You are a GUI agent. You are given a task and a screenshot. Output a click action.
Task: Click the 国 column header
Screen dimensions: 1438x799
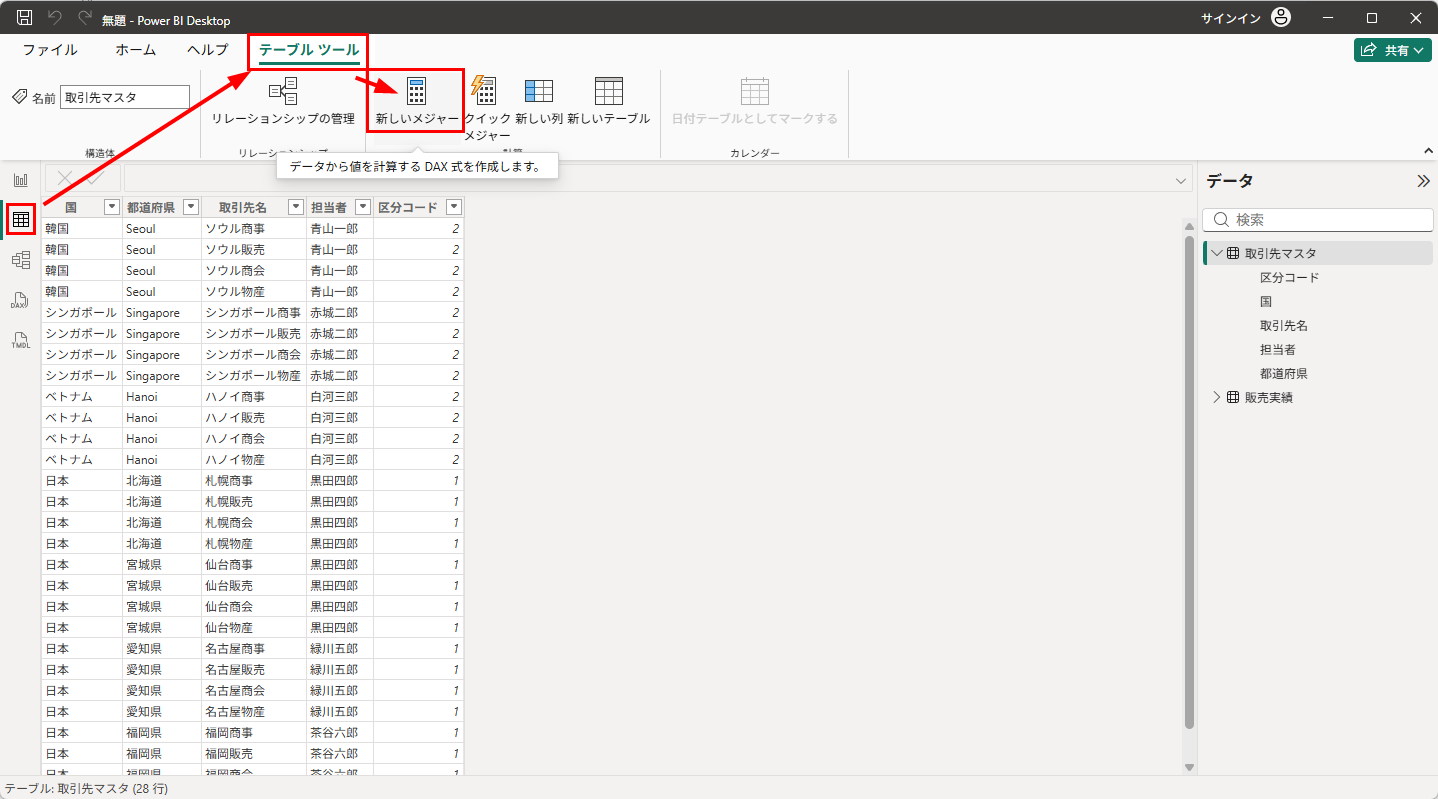click(x=81, y=207)
